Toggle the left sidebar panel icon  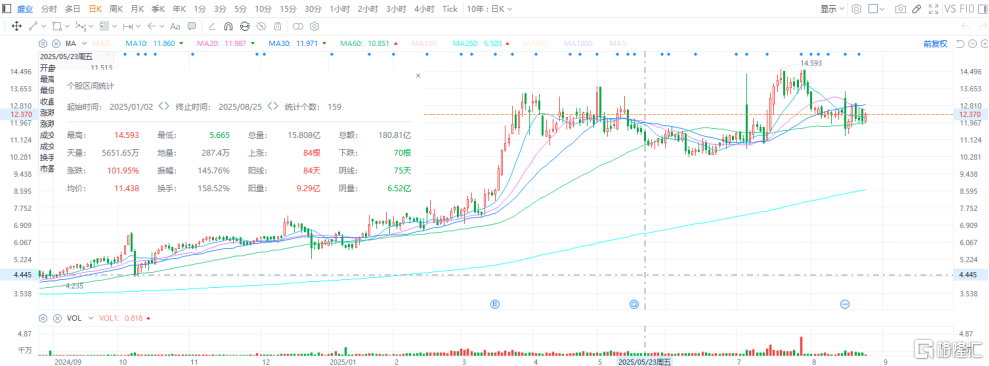tap(6, 9)
